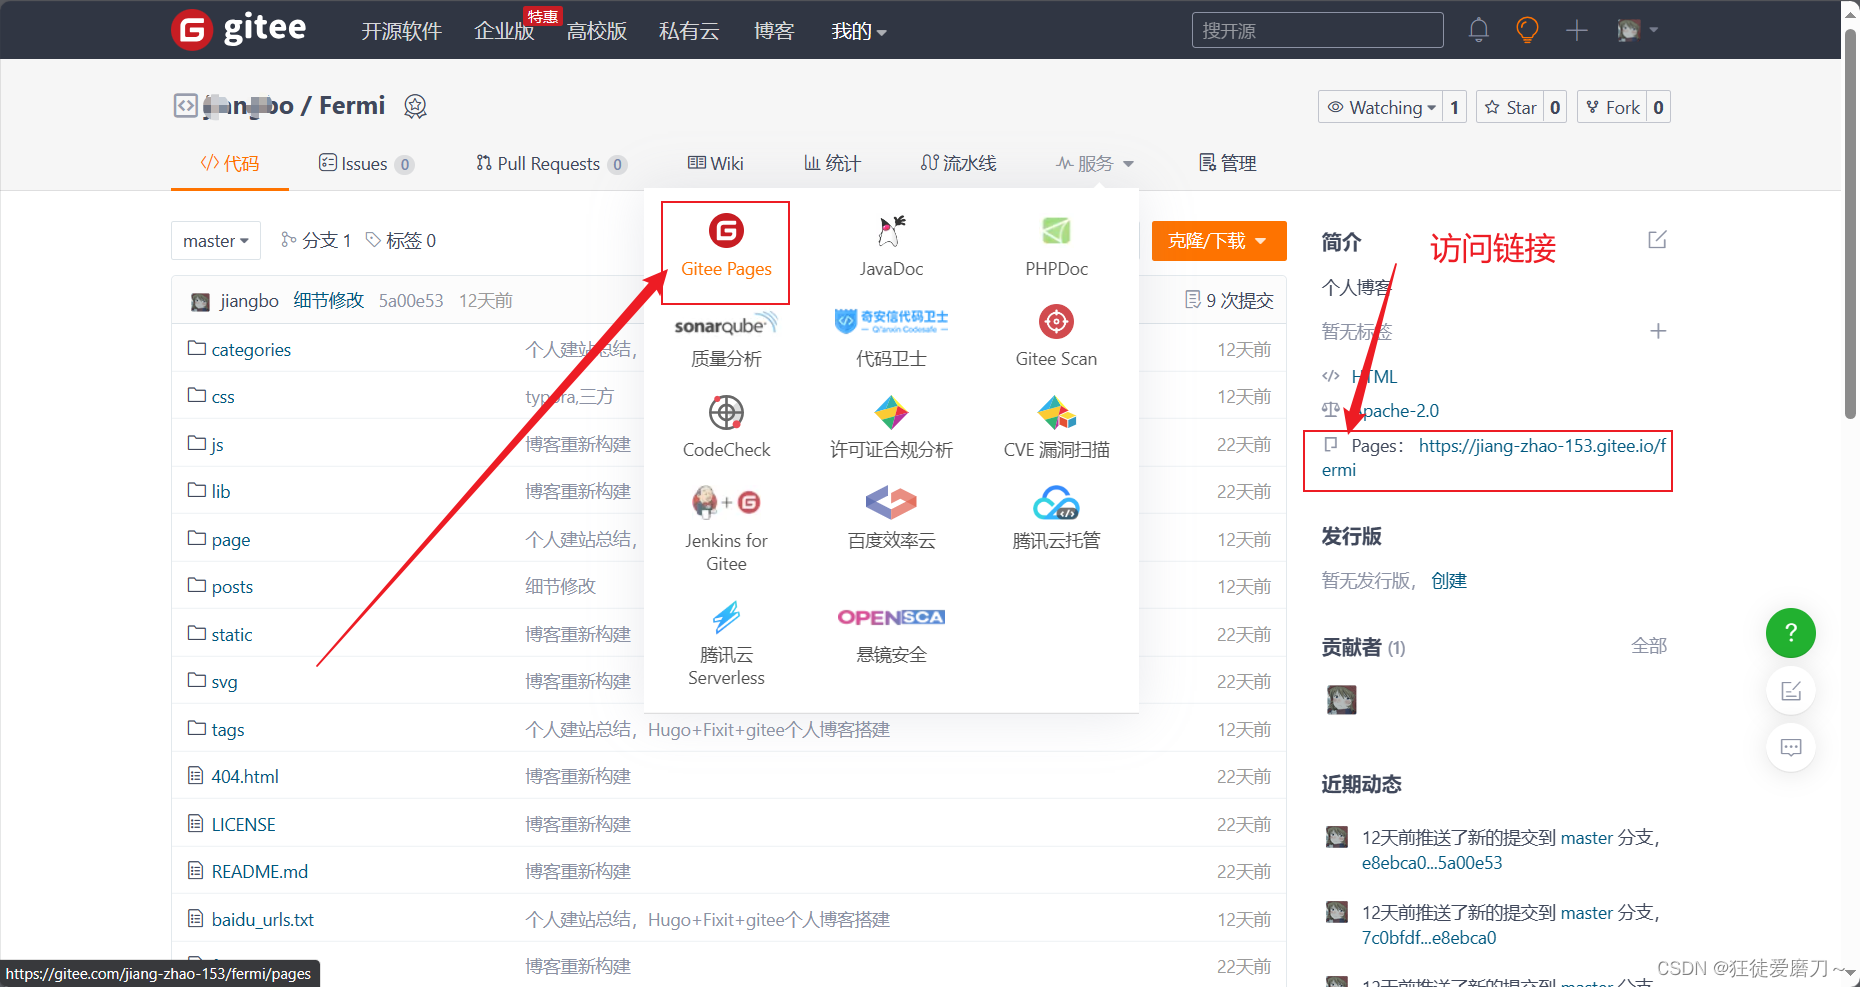Switch to the Issues tab
The image size is (1860, 987).
[366, 163]
